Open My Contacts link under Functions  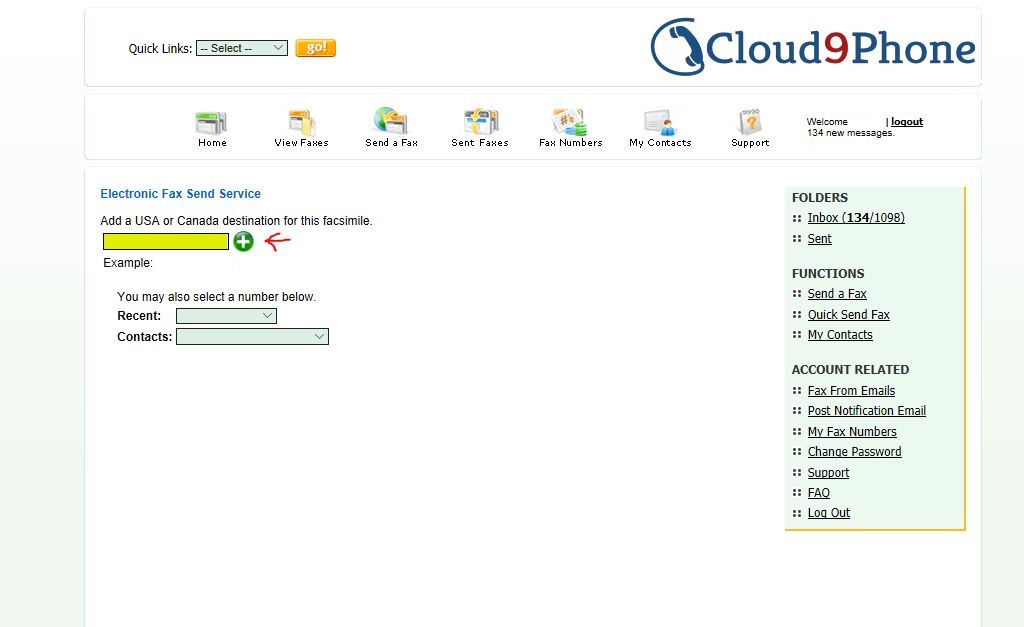[840, 334]
